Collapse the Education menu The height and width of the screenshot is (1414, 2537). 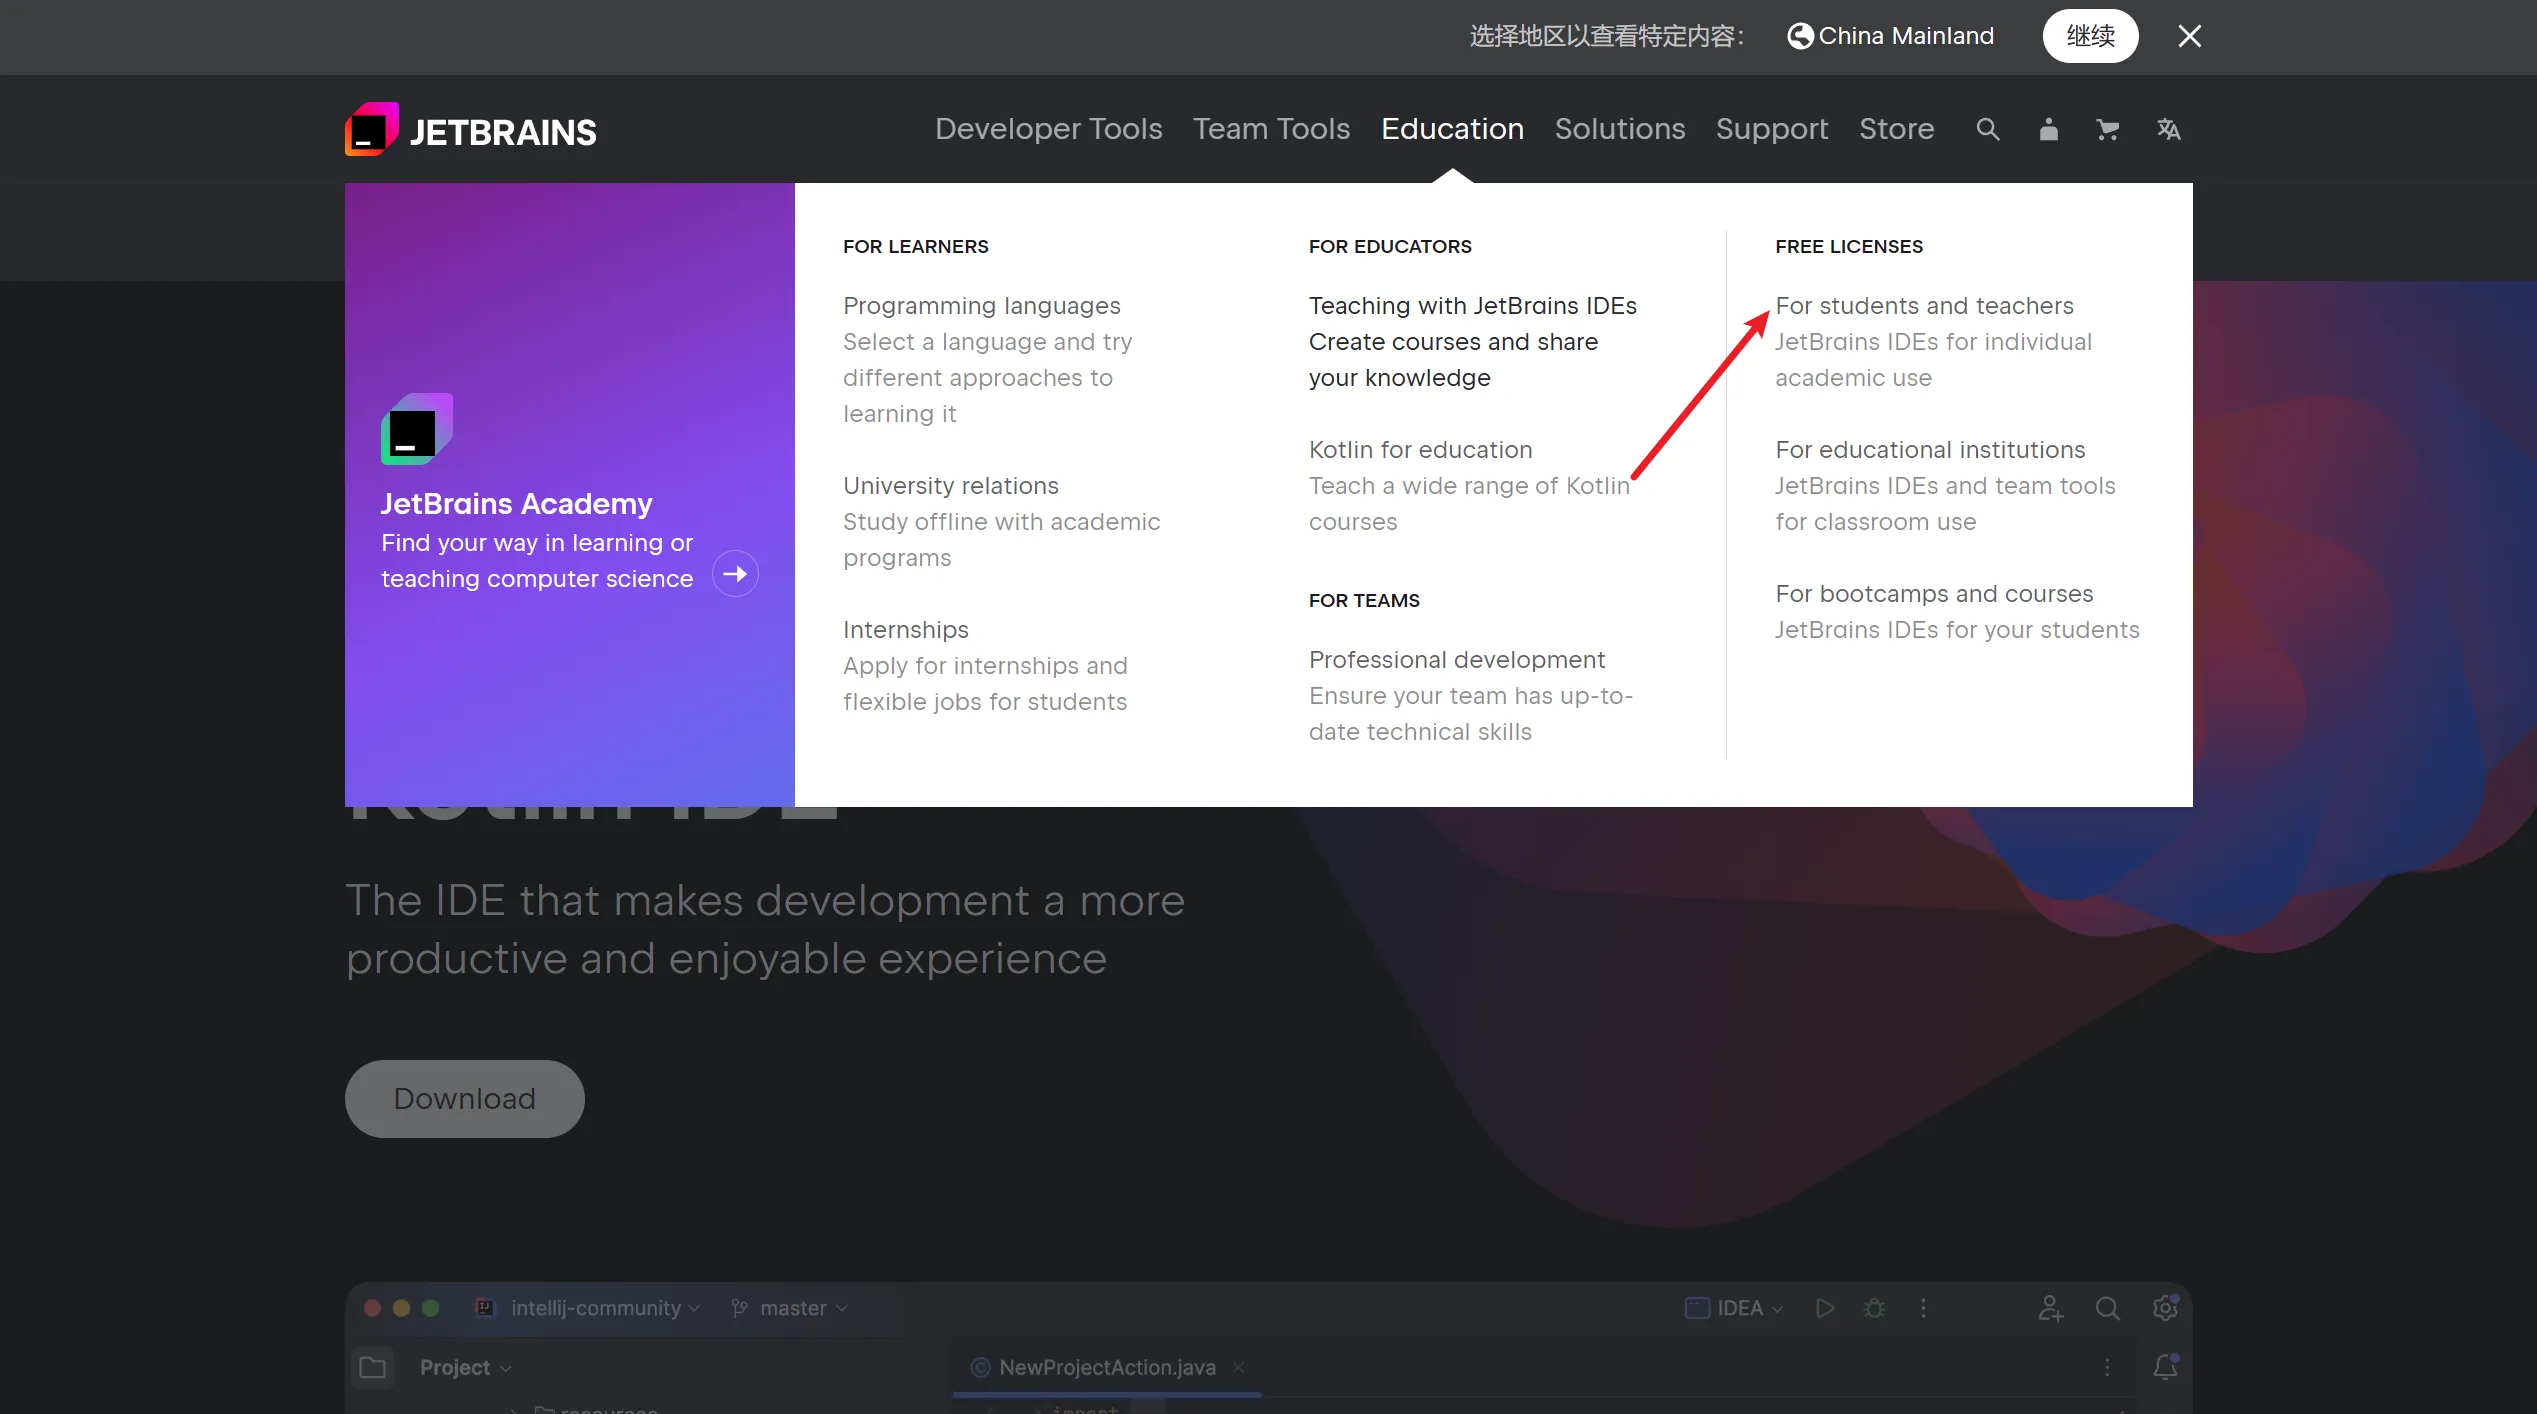coord(1452,129)
